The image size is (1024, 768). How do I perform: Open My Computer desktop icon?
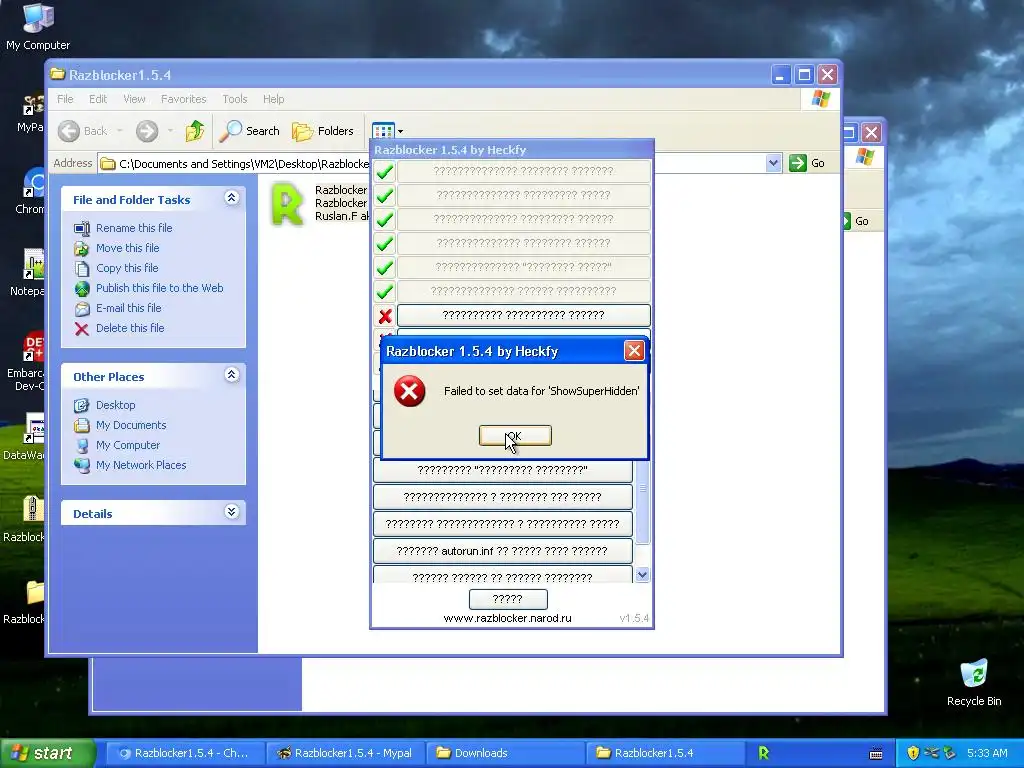pos(38,26)
